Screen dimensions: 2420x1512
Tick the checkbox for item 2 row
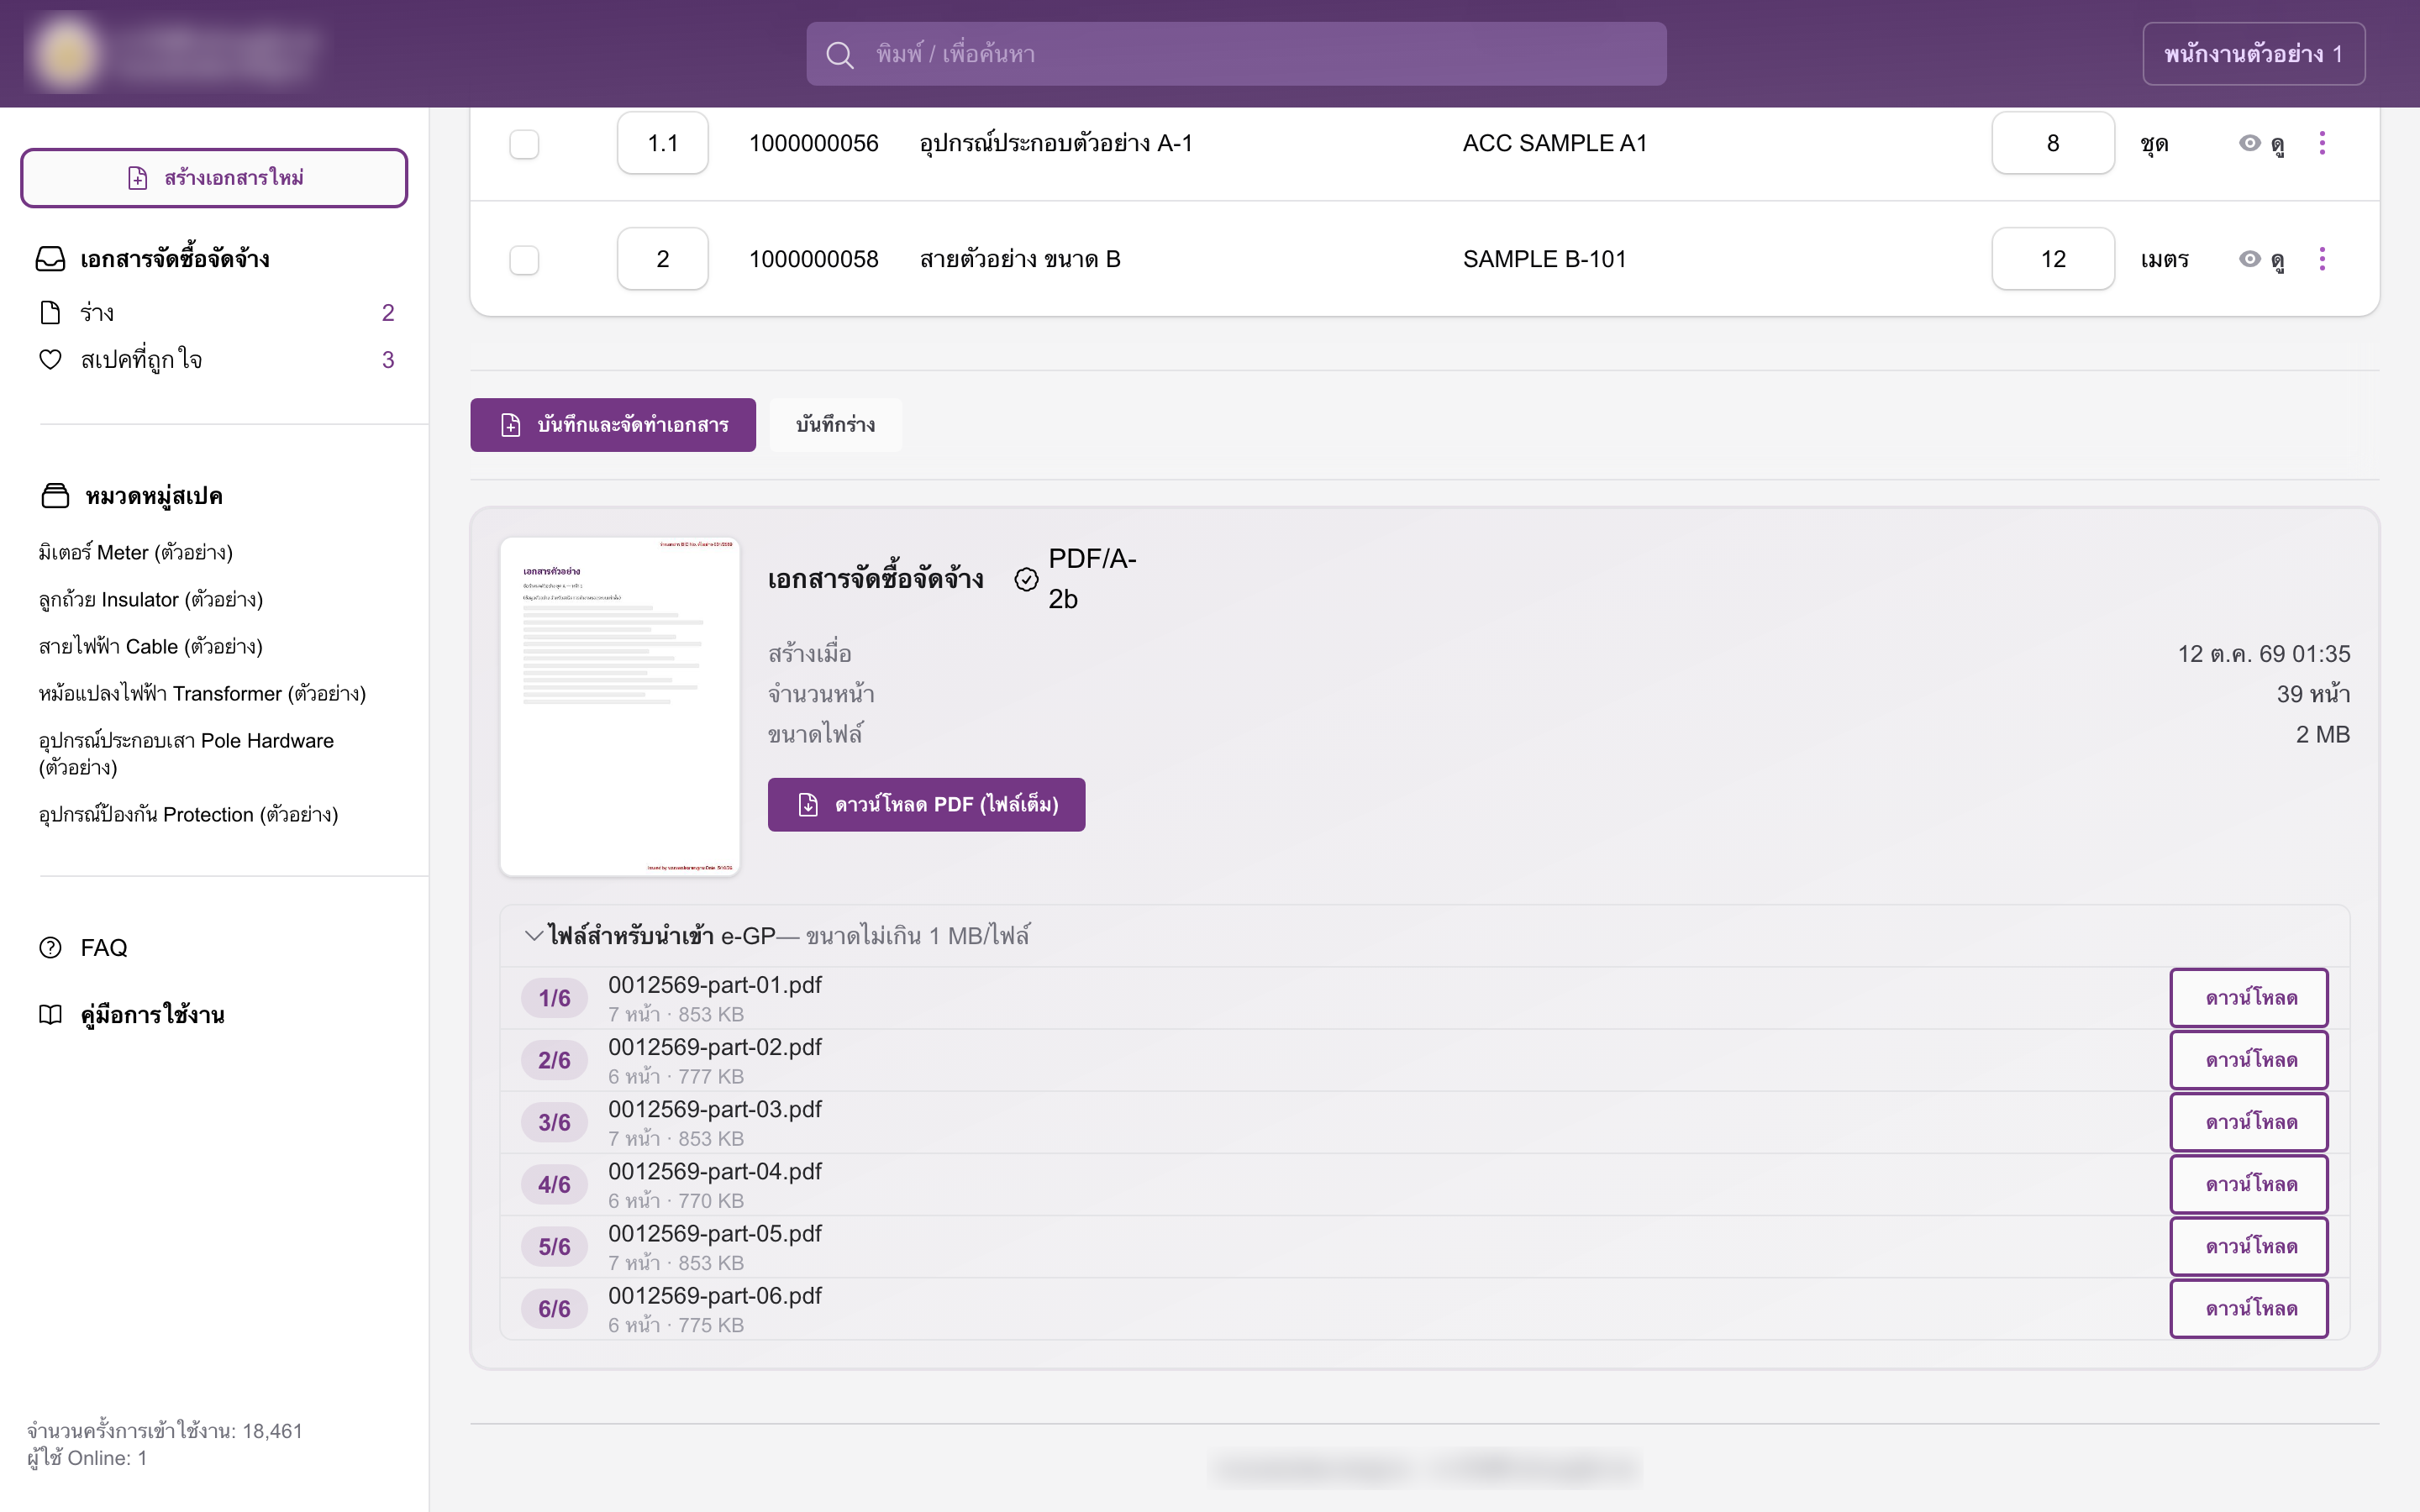(524, 260)
